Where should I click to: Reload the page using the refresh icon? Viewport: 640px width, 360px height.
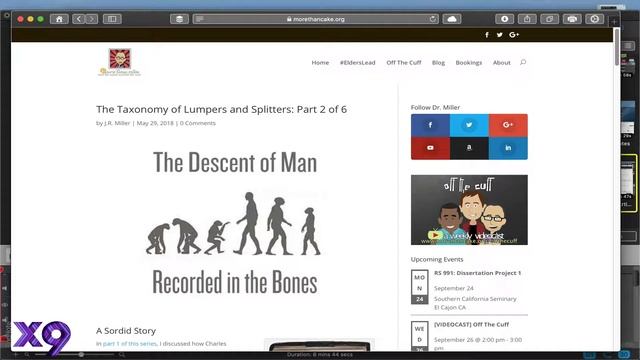(433, 19)
